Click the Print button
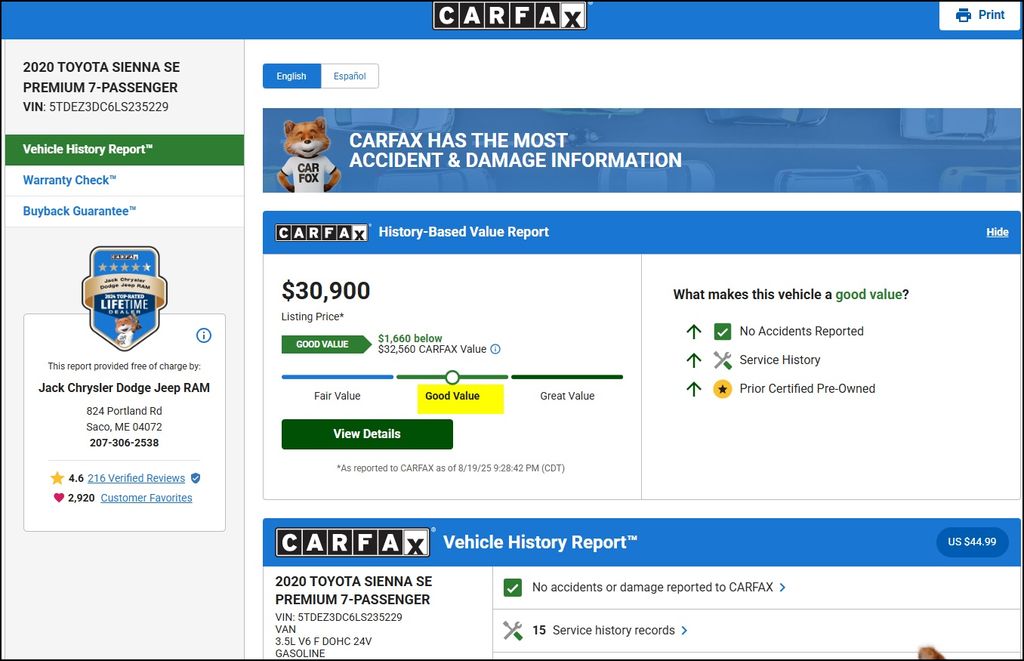This screenshot has height=661, width=1024. click(980, 15)
